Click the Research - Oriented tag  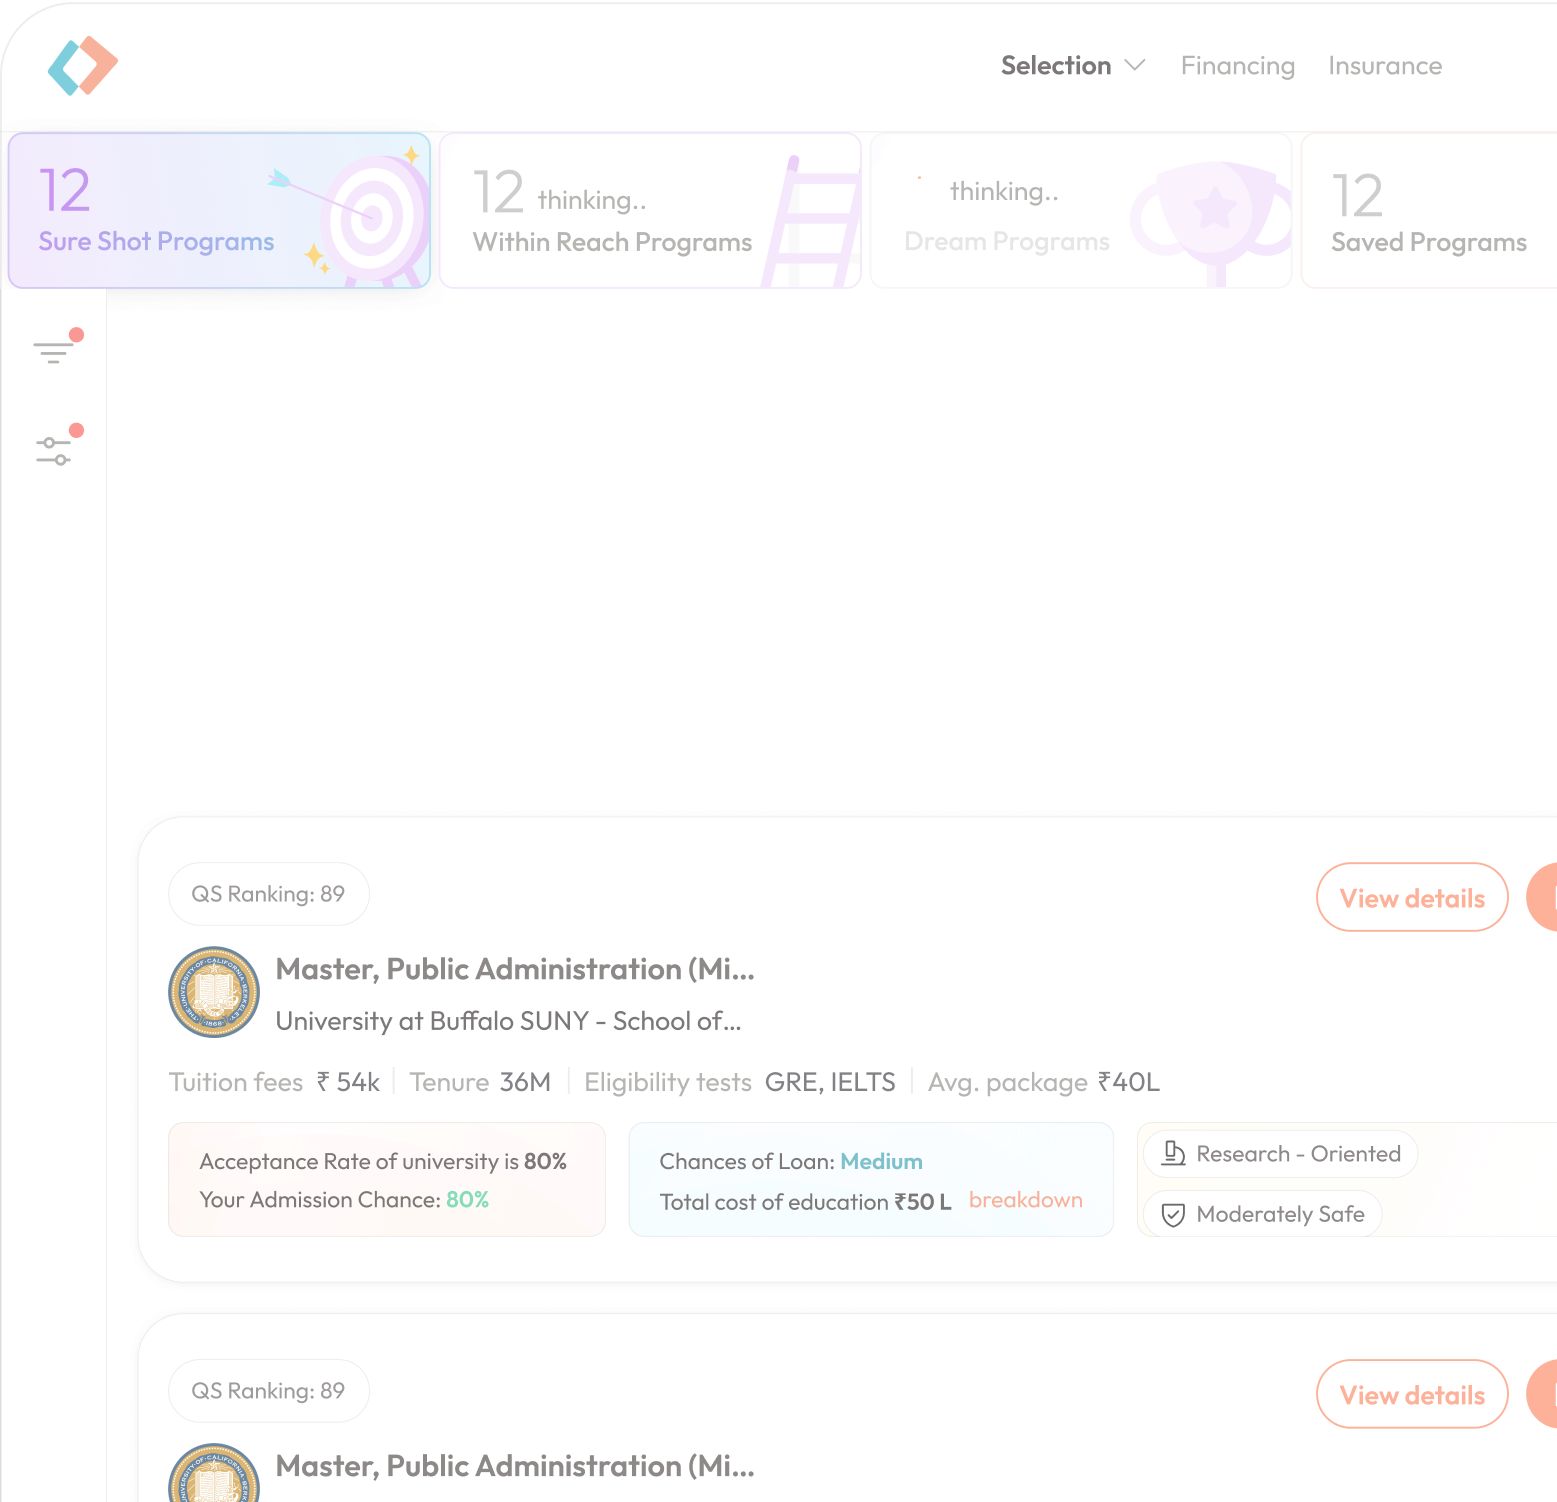[x=1280, y=1154]
